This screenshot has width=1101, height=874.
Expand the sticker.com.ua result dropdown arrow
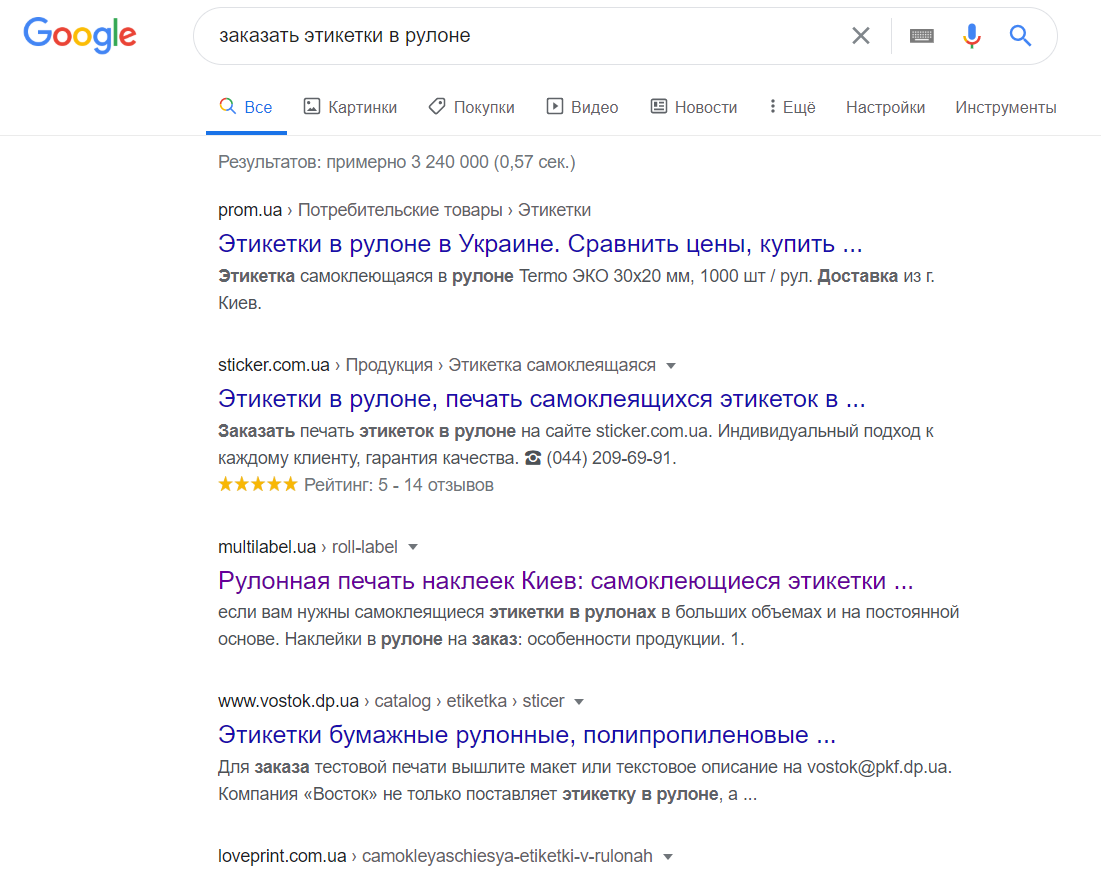[x=671, y=365]
